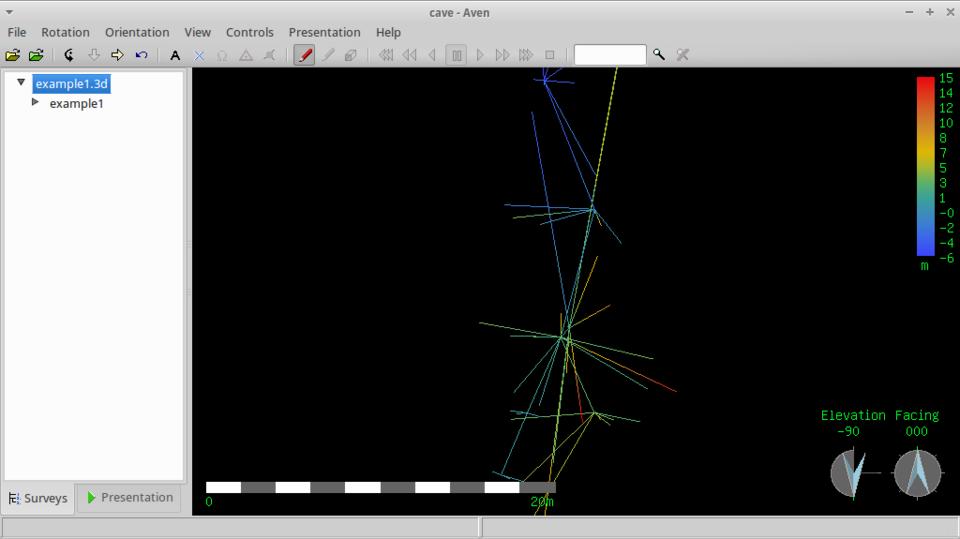Viewport: 960px width, 539px height.
Task: Switch to the Presentation tab
Action: click(129, 497)
